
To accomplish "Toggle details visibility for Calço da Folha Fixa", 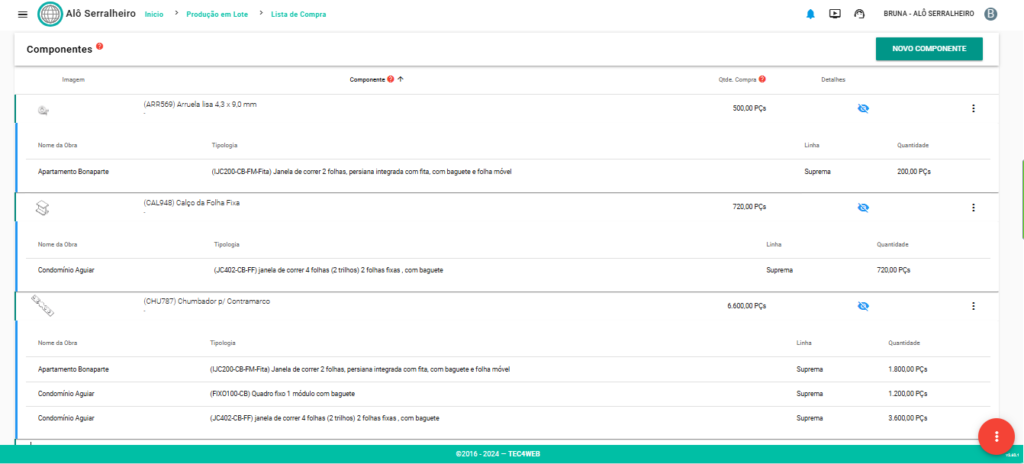I will pos(863,207).
